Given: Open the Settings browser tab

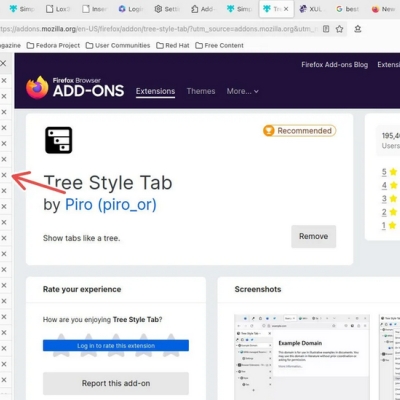Looking at the screenshot, I should tap(167, 9).
